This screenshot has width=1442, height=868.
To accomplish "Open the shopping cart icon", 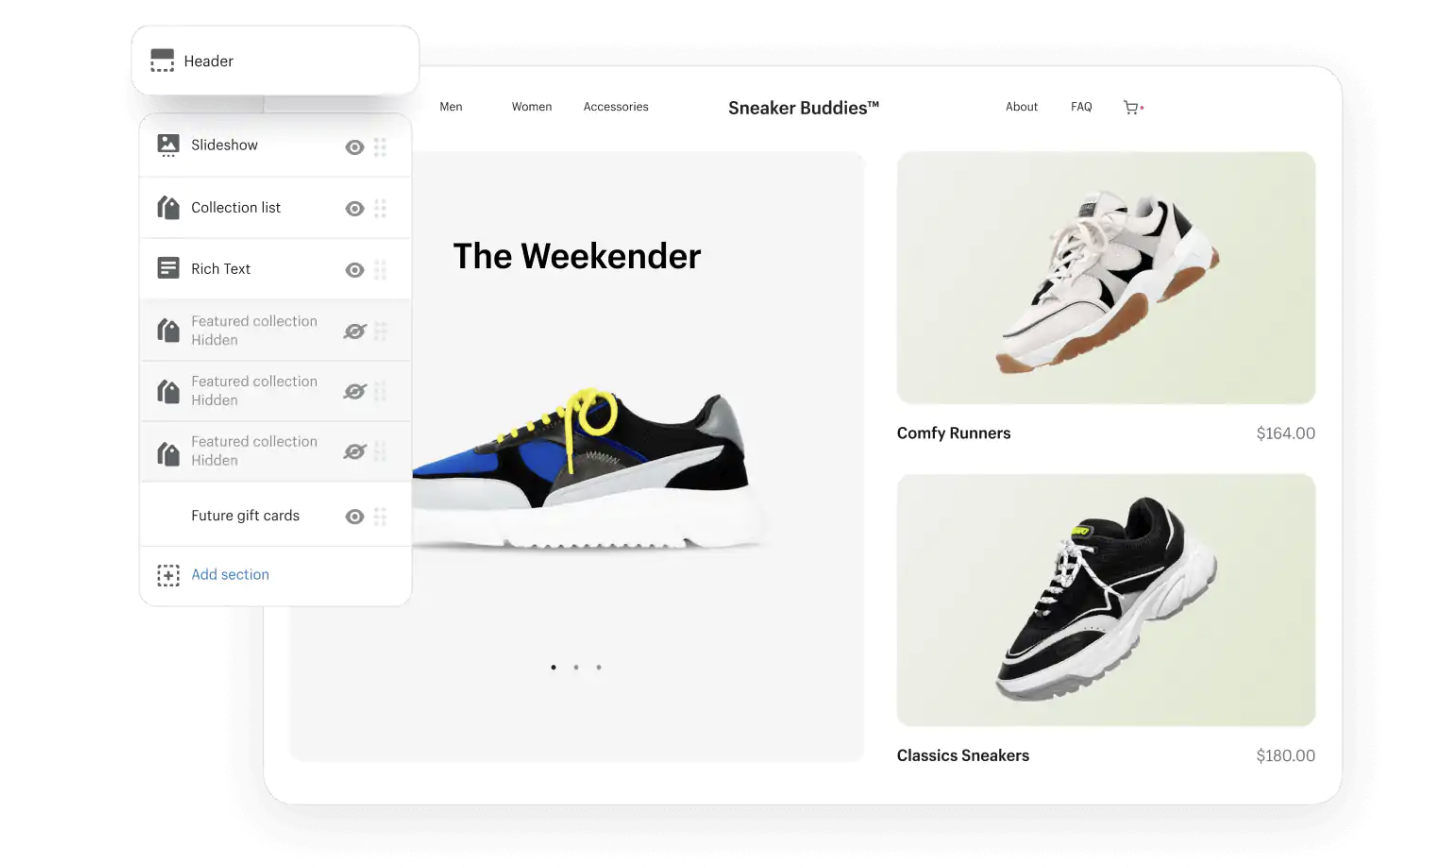I will click(1132, 107).
